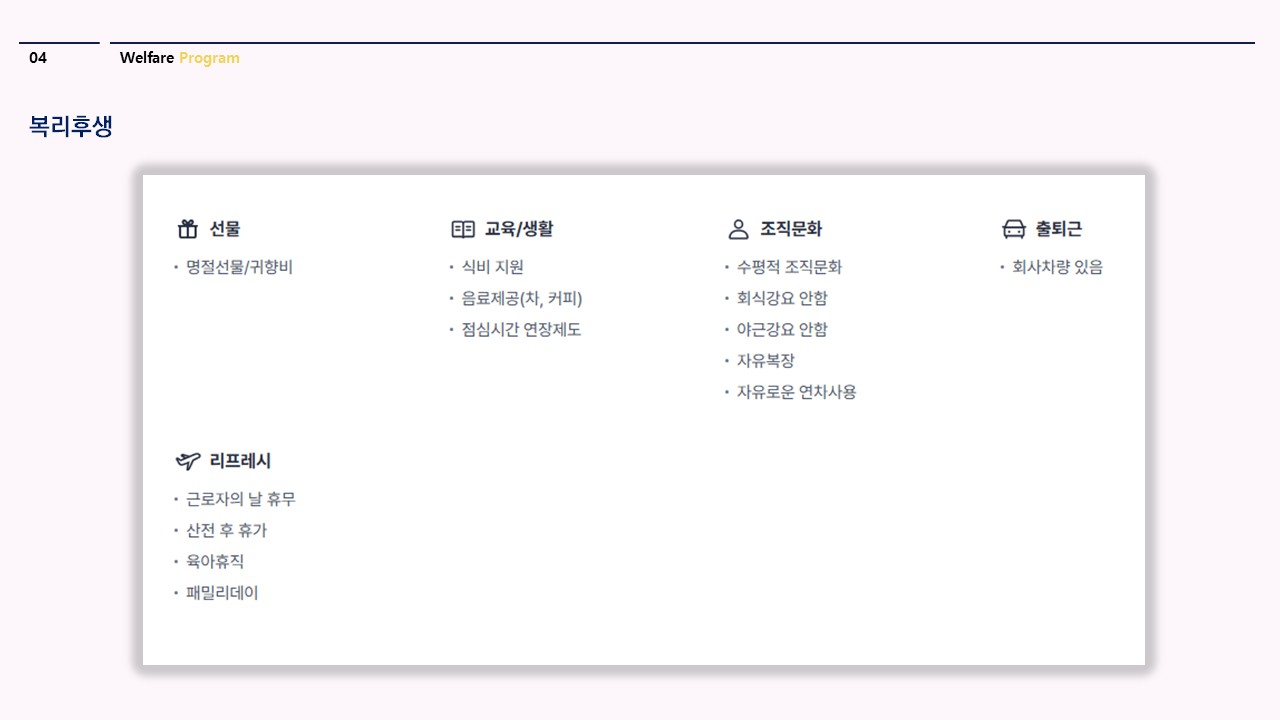Viewport: 1280px width, 720px height.
Task: Click the 복리후생 page title
Action: coord(71,127)
